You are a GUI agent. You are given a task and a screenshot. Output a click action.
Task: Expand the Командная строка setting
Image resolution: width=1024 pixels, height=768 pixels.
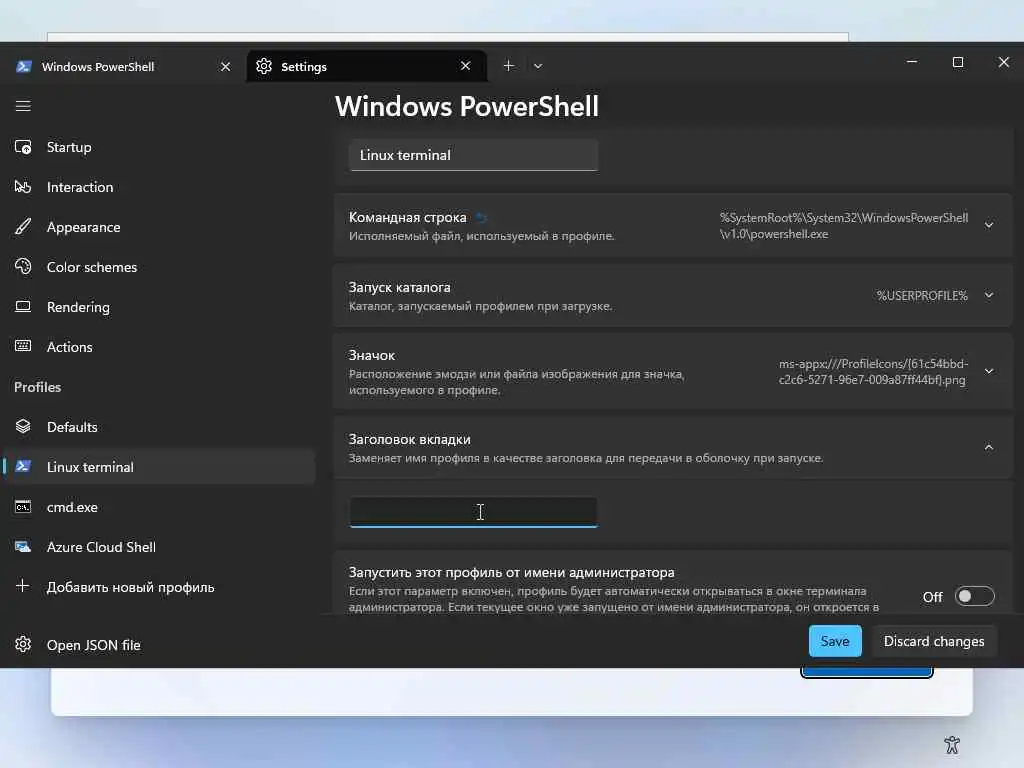click(x=989, y=225)
